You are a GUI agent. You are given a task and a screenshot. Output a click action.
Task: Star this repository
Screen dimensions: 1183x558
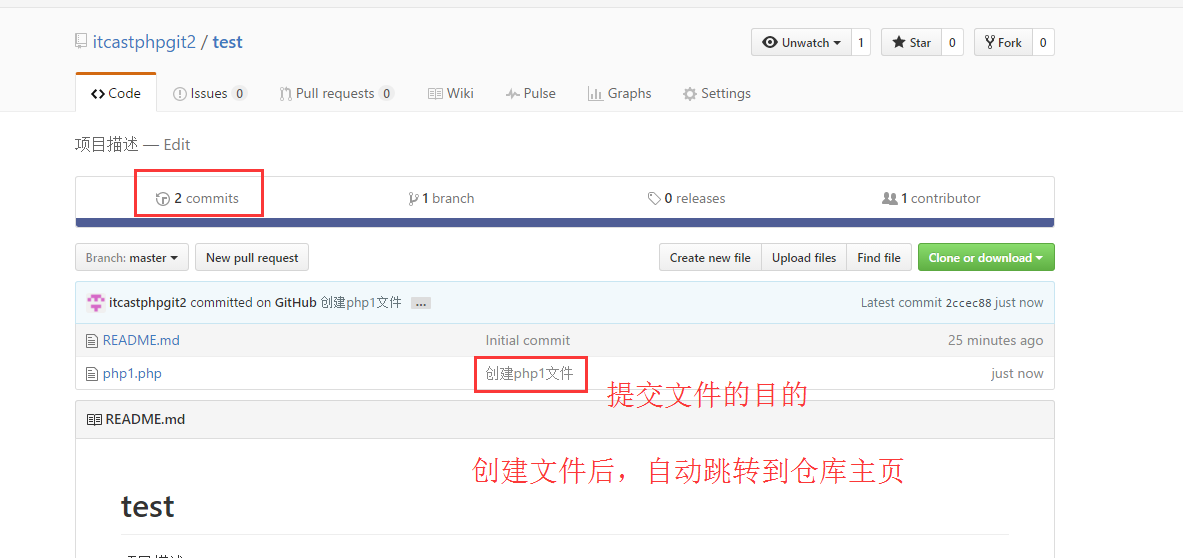point(911,42)
